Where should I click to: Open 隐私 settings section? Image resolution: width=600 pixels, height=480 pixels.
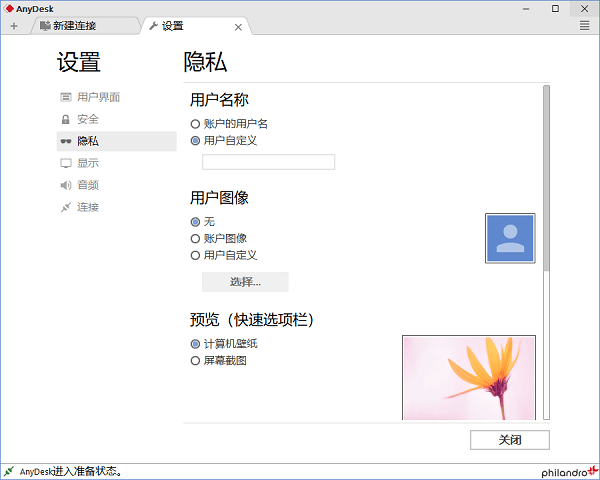point(116,141)
